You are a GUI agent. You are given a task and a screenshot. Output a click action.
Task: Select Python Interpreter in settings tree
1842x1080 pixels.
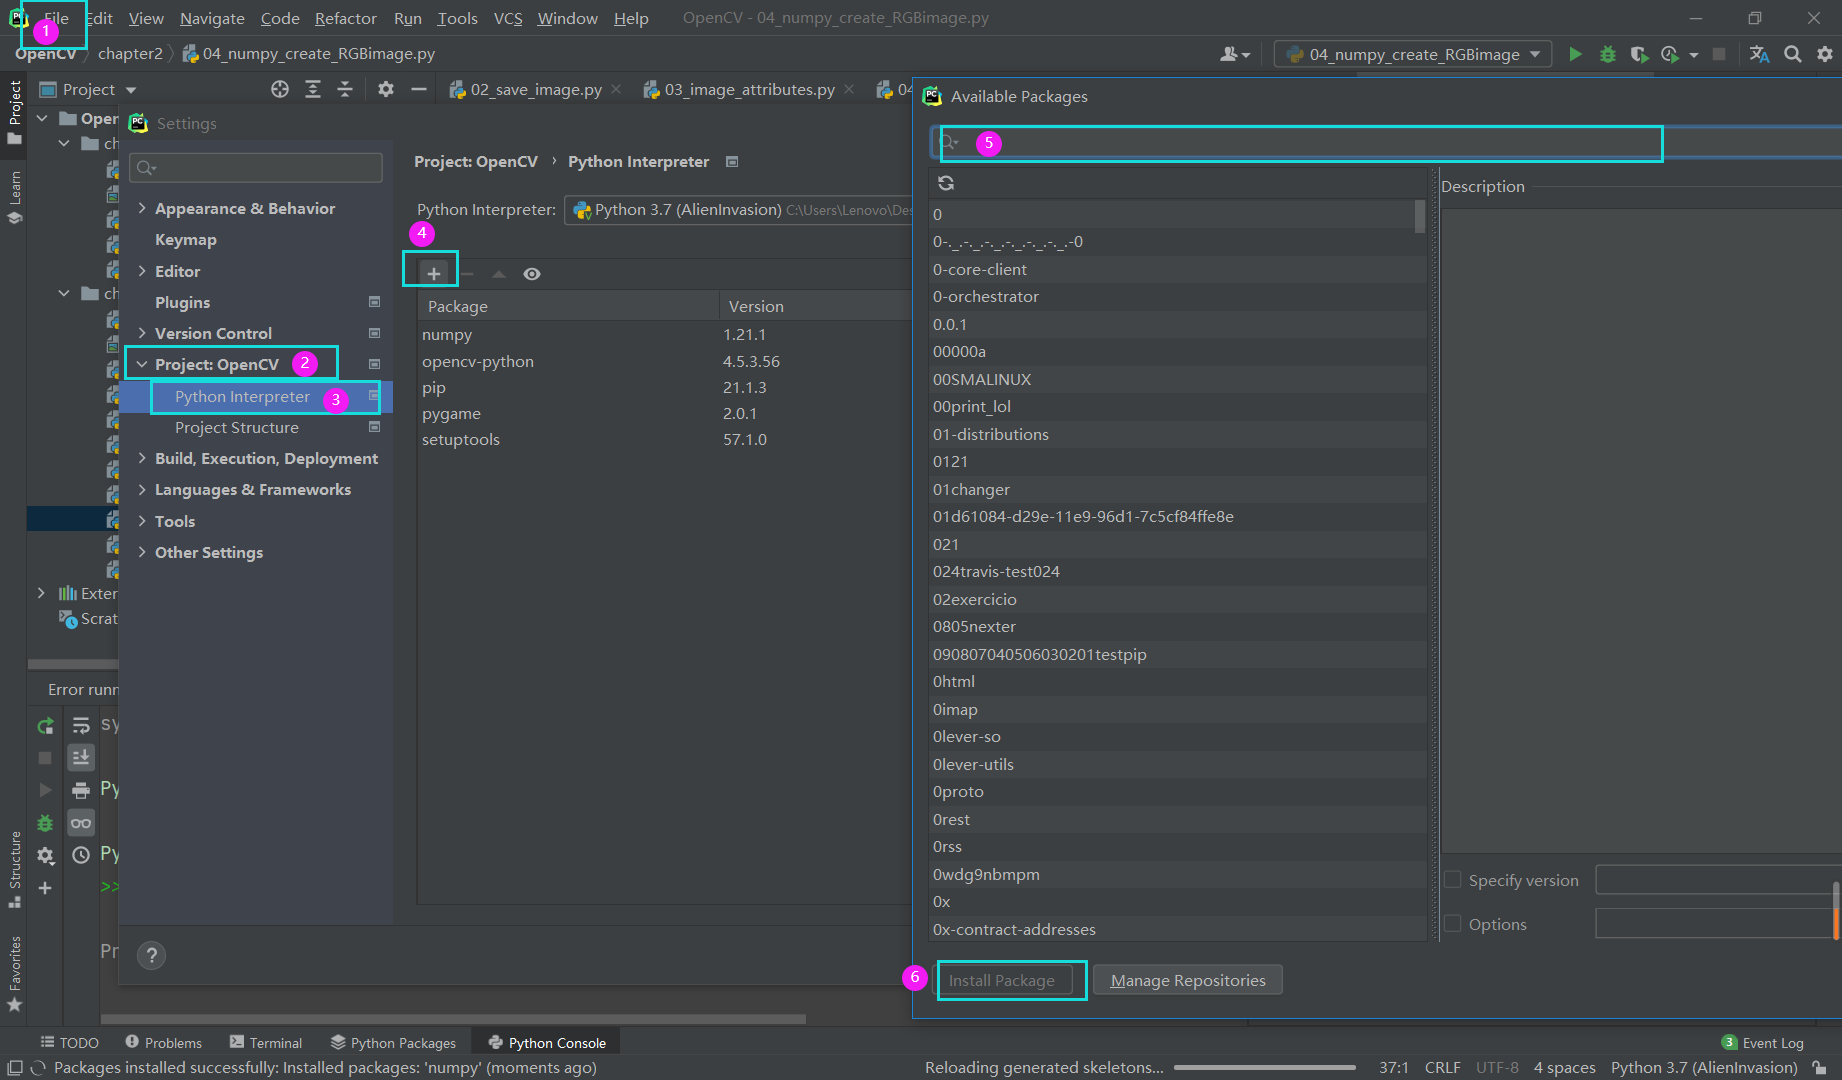coord(242,396)
